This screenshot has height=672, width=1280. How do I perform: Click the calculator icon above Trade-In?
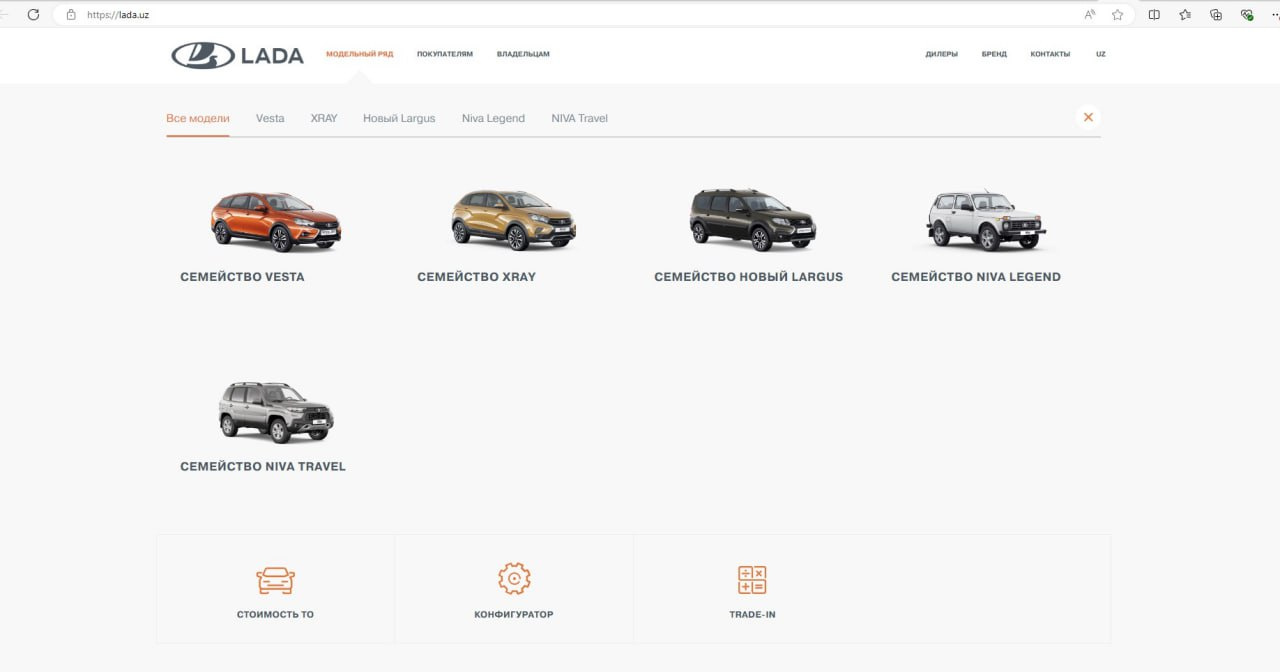click(752, 580)
